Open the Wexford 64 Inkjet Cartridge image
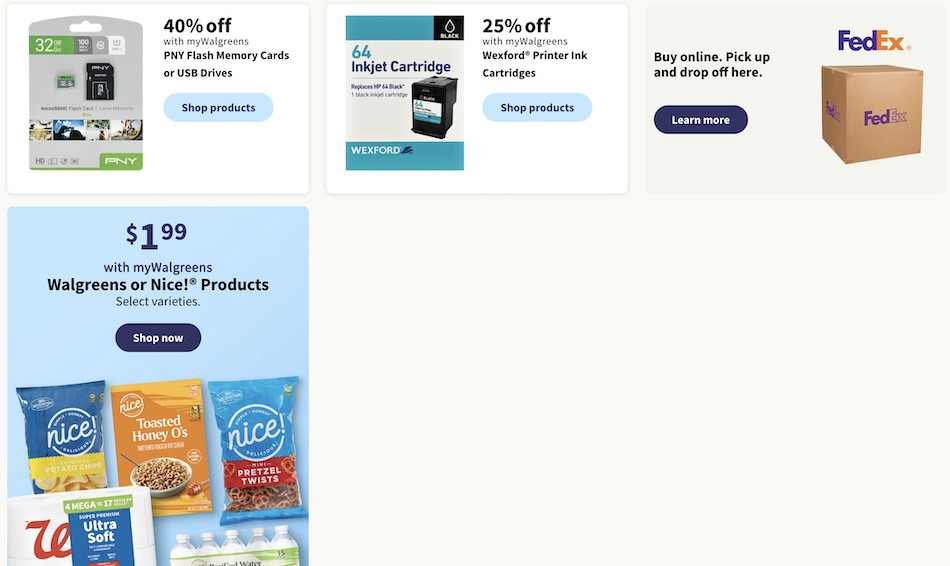The height and width of the screenshot is (566, 950). 405,93
